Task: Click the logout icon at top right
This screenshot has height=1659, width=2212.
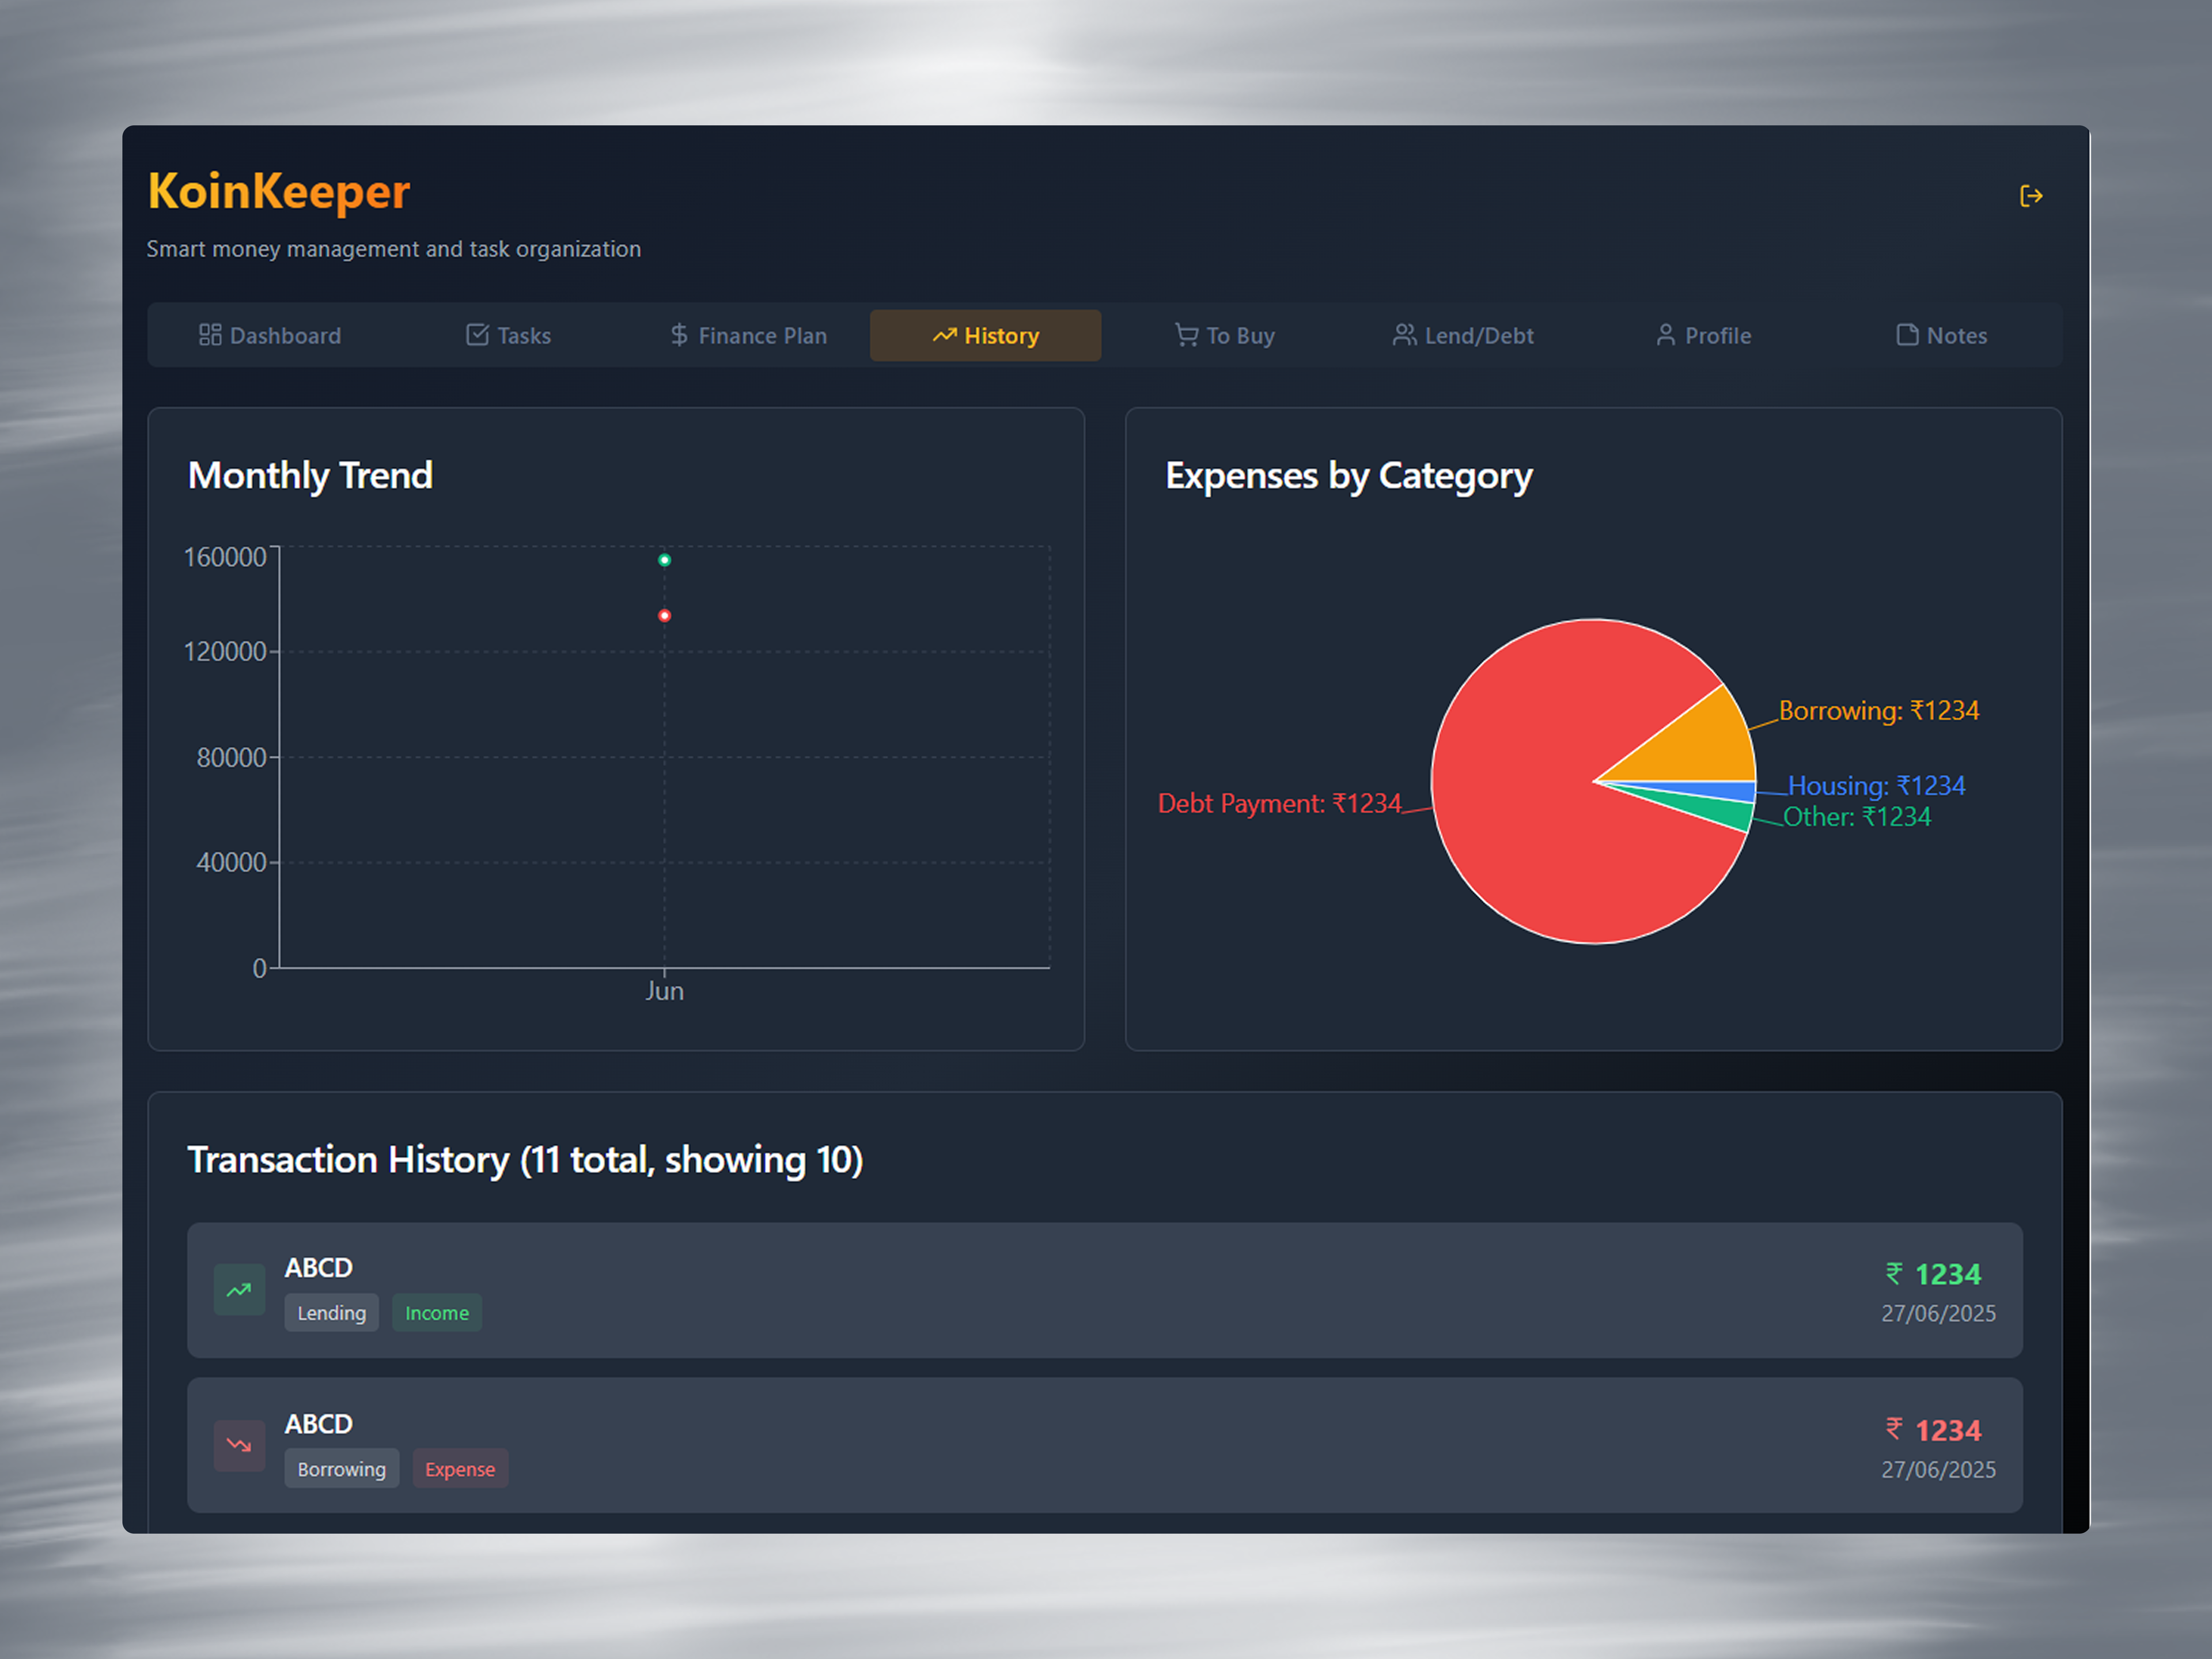Action: click(2030, 196)
